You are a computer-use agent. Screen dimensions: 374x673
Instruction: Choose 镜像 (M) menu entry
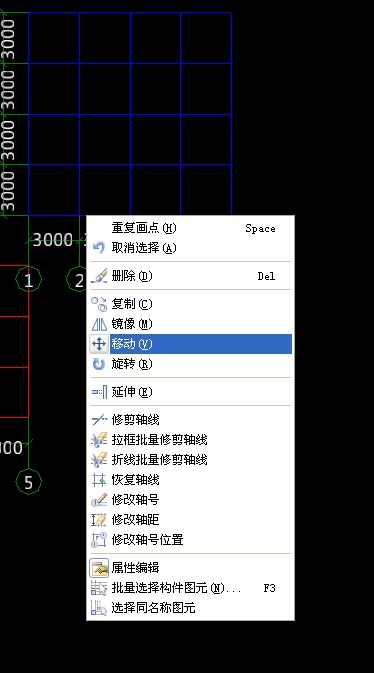tap(190, 324)
